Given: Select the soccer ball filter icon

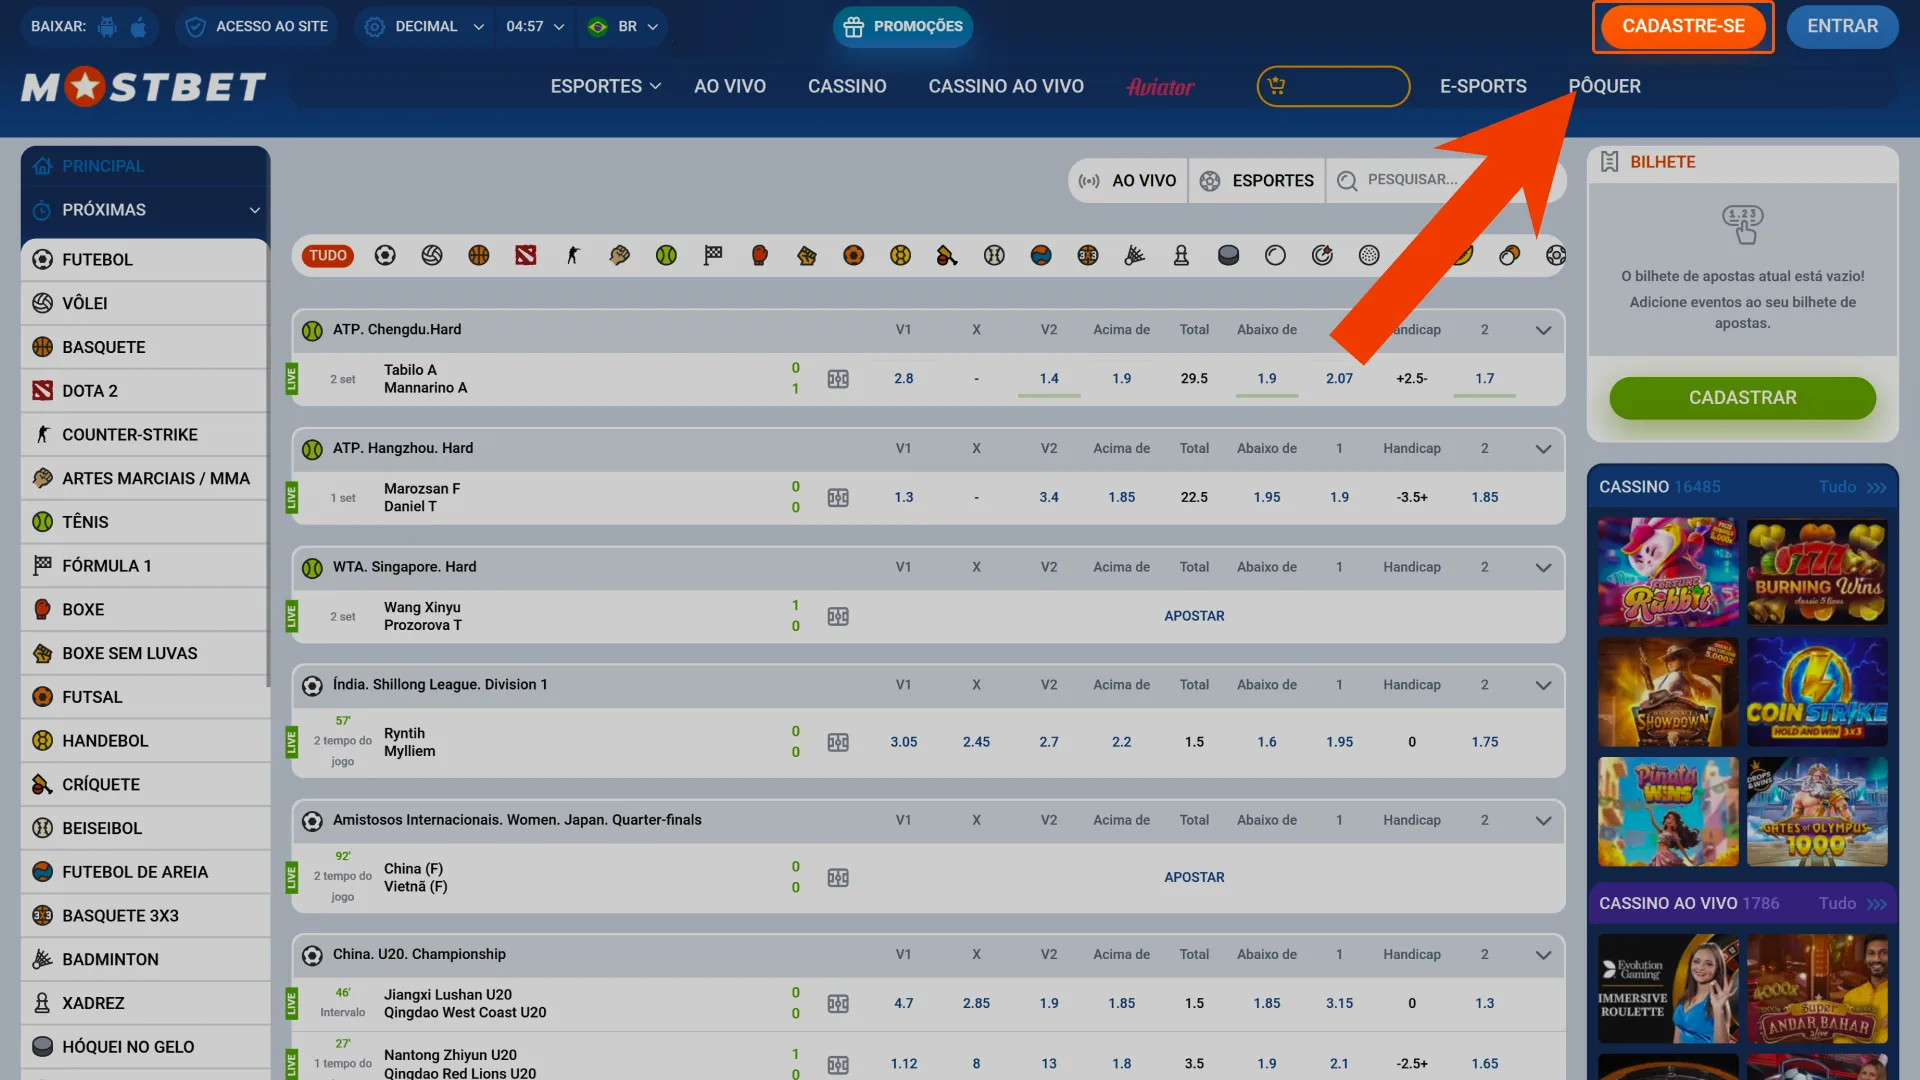Looking at the screenshot, I should (x=385, y=256).
